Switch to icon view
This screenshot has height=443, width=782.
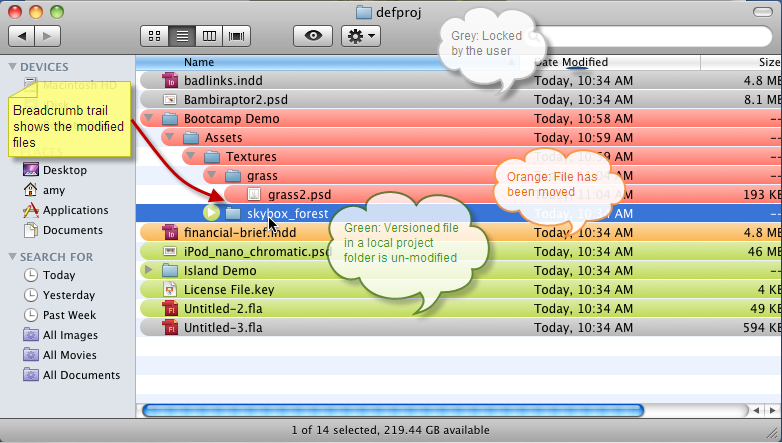(155, 36)
